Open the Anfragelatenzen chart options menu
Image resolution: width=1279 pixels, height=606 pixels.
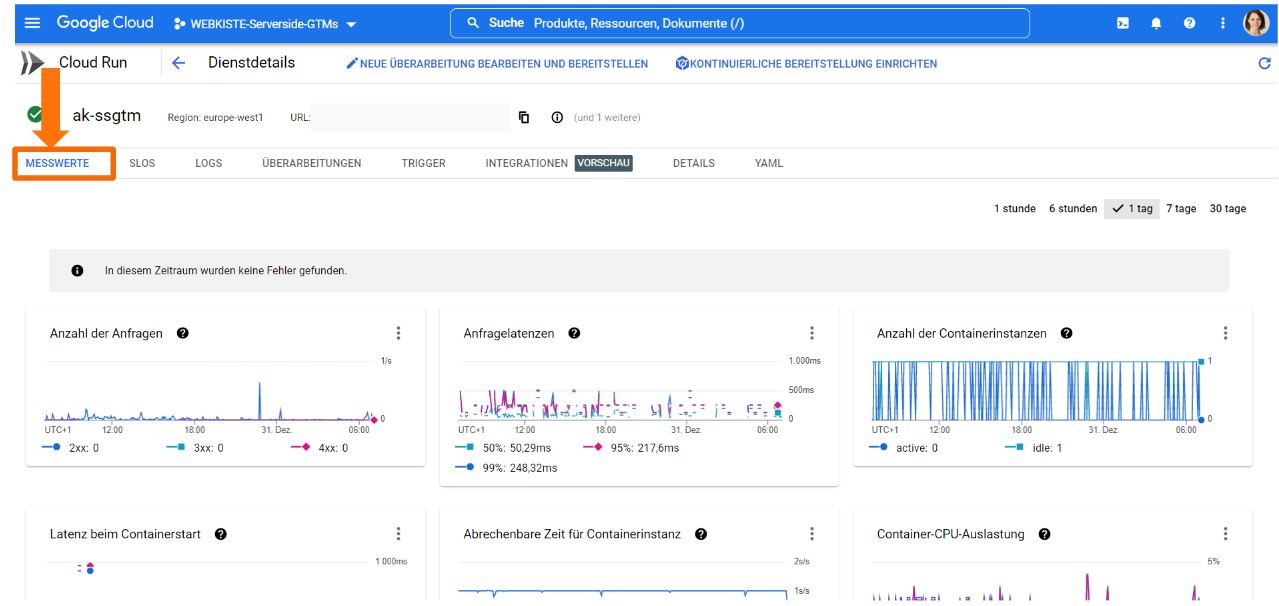click(812, 333)
